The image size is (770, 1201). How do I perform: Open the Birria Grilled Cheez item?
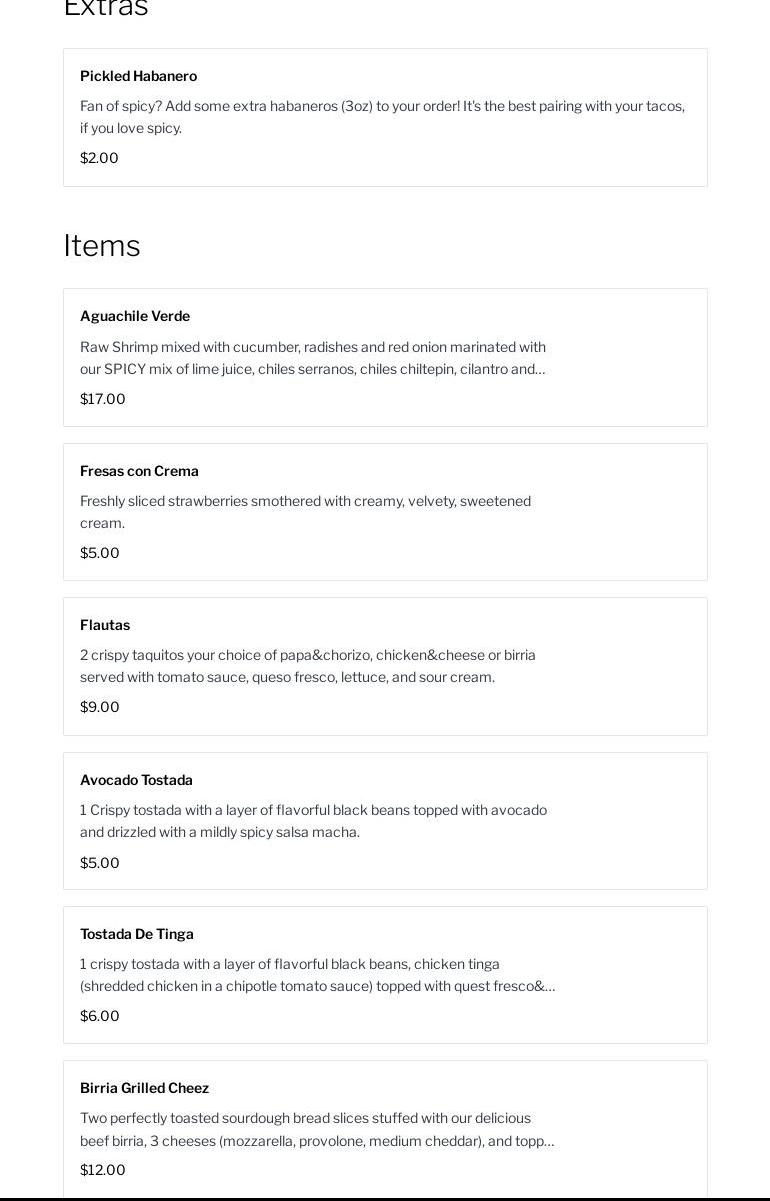tap(144, 1088)
